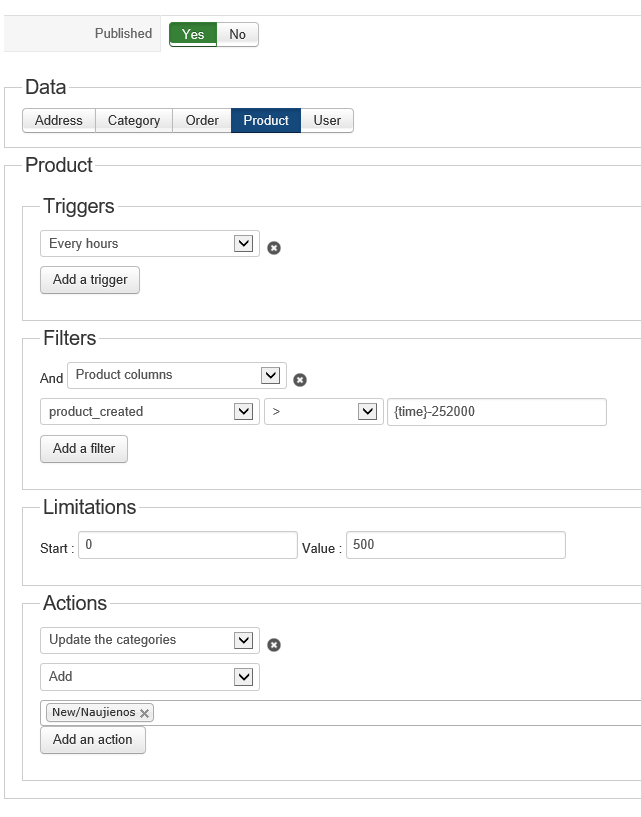Expand the Add mode dropdown
Image resolution: width=641 pixels, height=817 pixels.
point(150,677)
